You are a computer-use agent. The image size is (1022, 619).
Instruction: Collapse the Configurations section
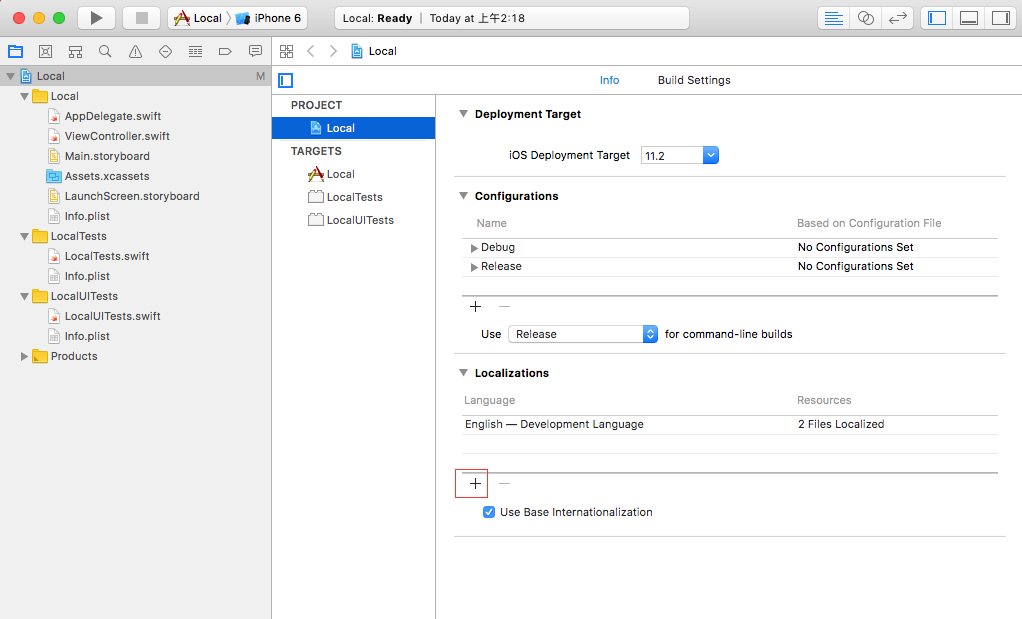tap(463, 196)
